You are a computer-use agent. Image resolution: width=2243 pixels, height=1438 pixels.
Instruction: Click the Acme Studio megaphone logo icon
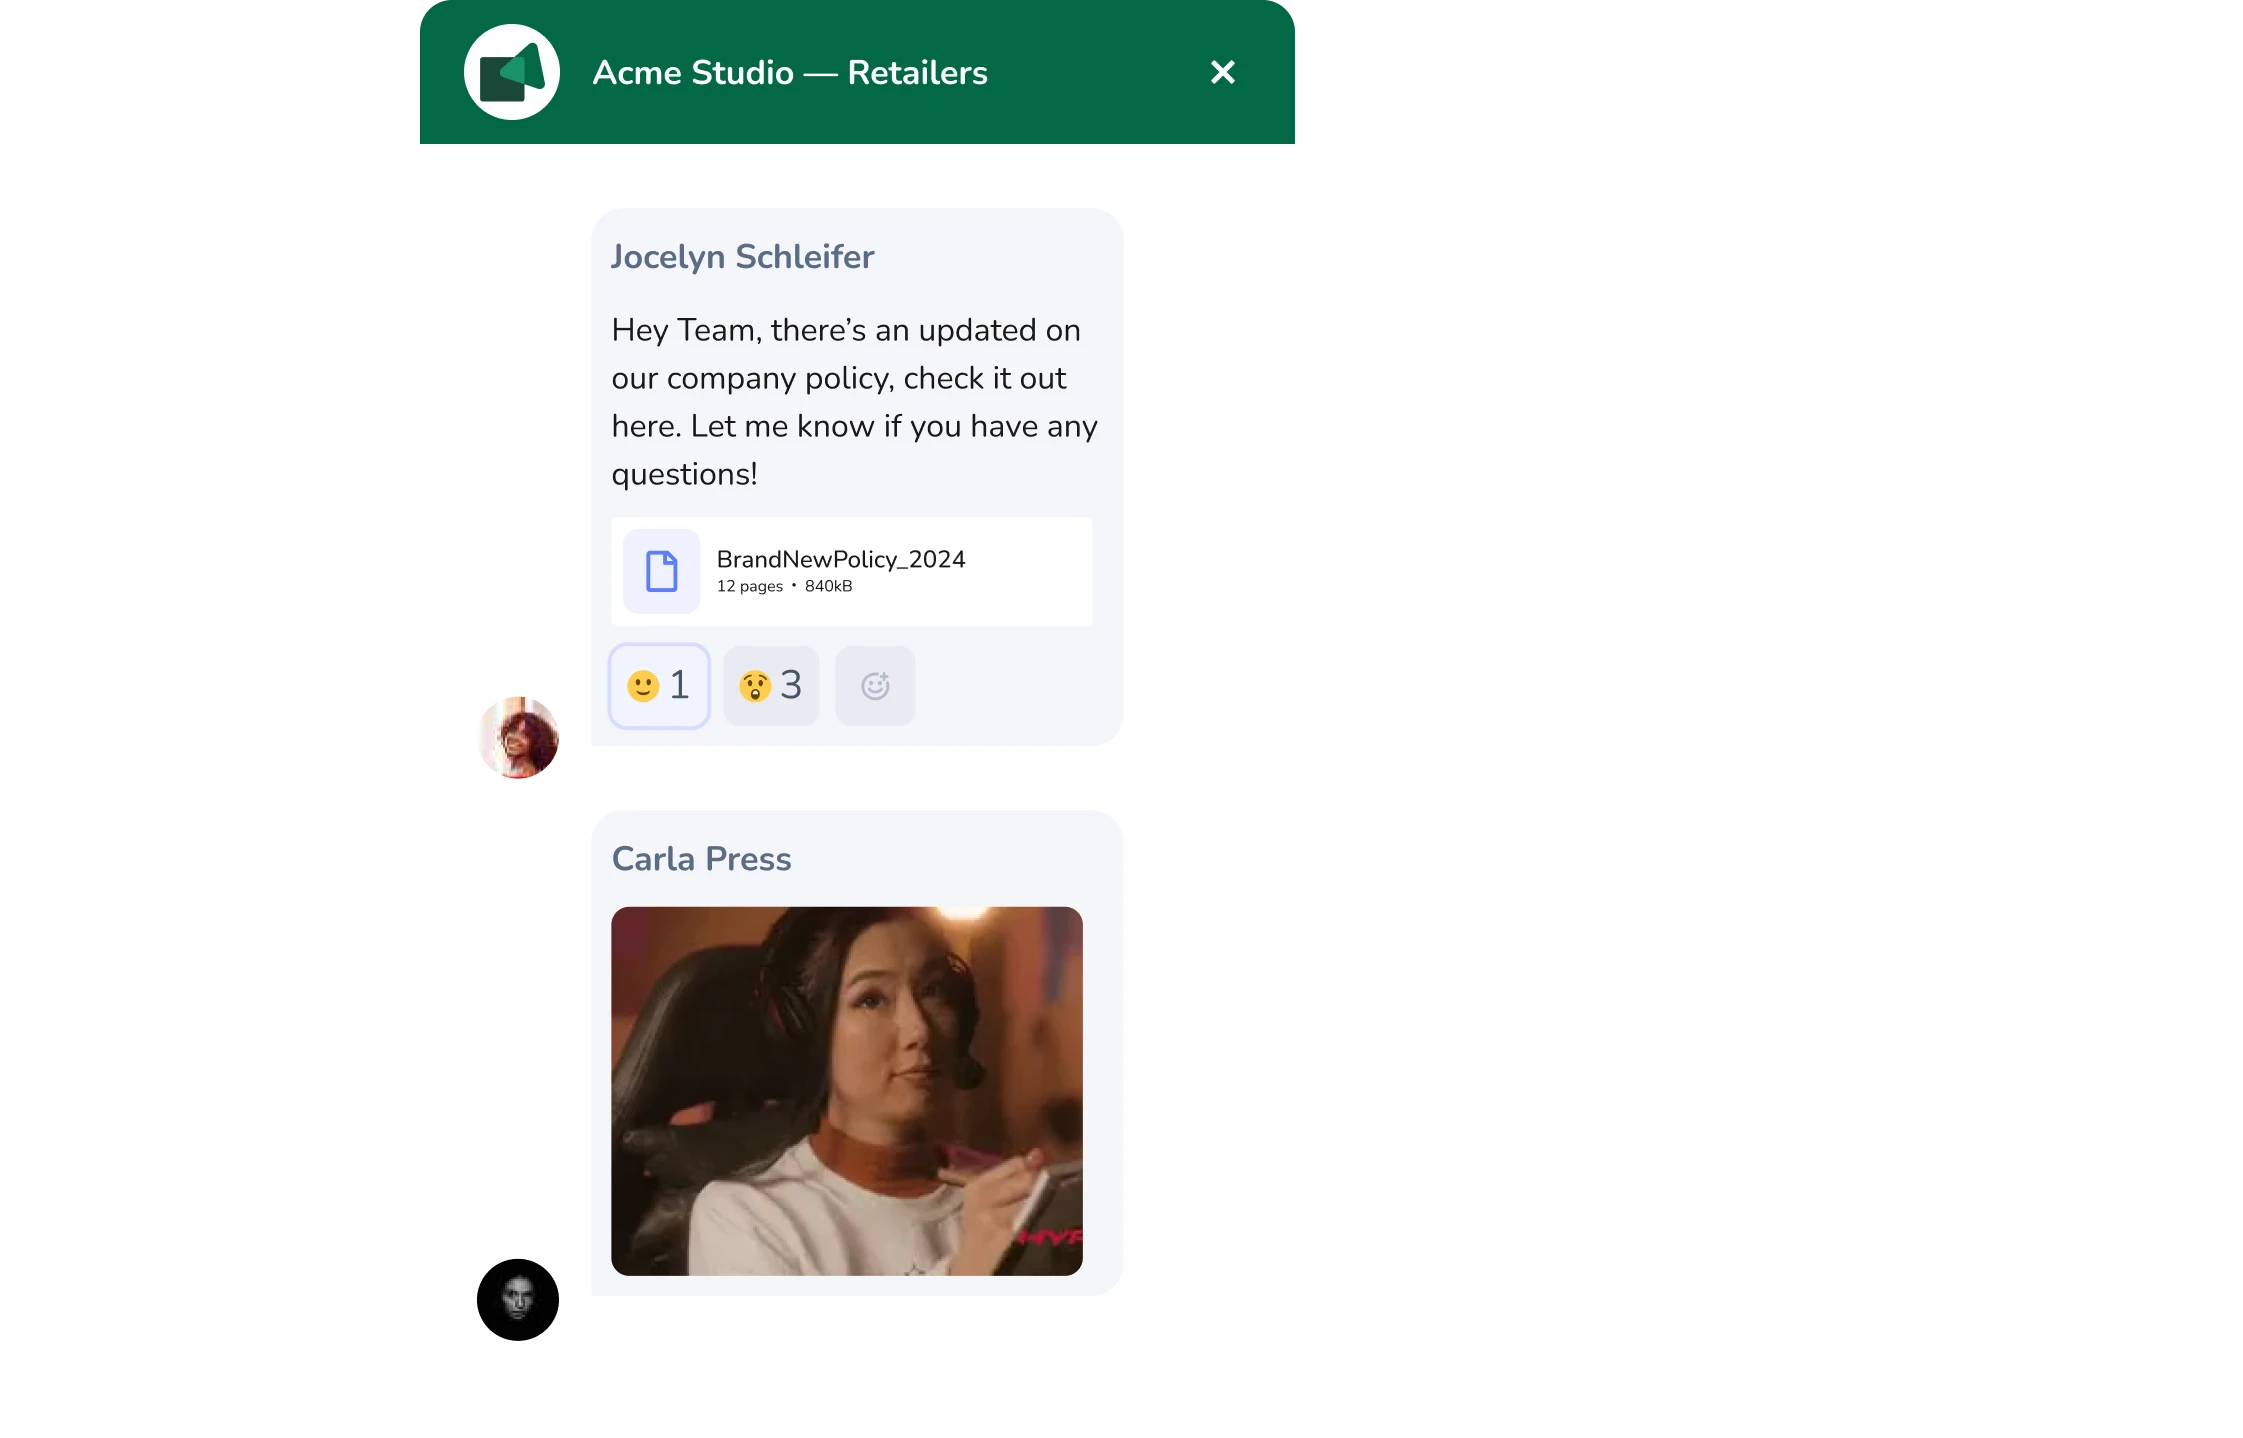[512, 71]
